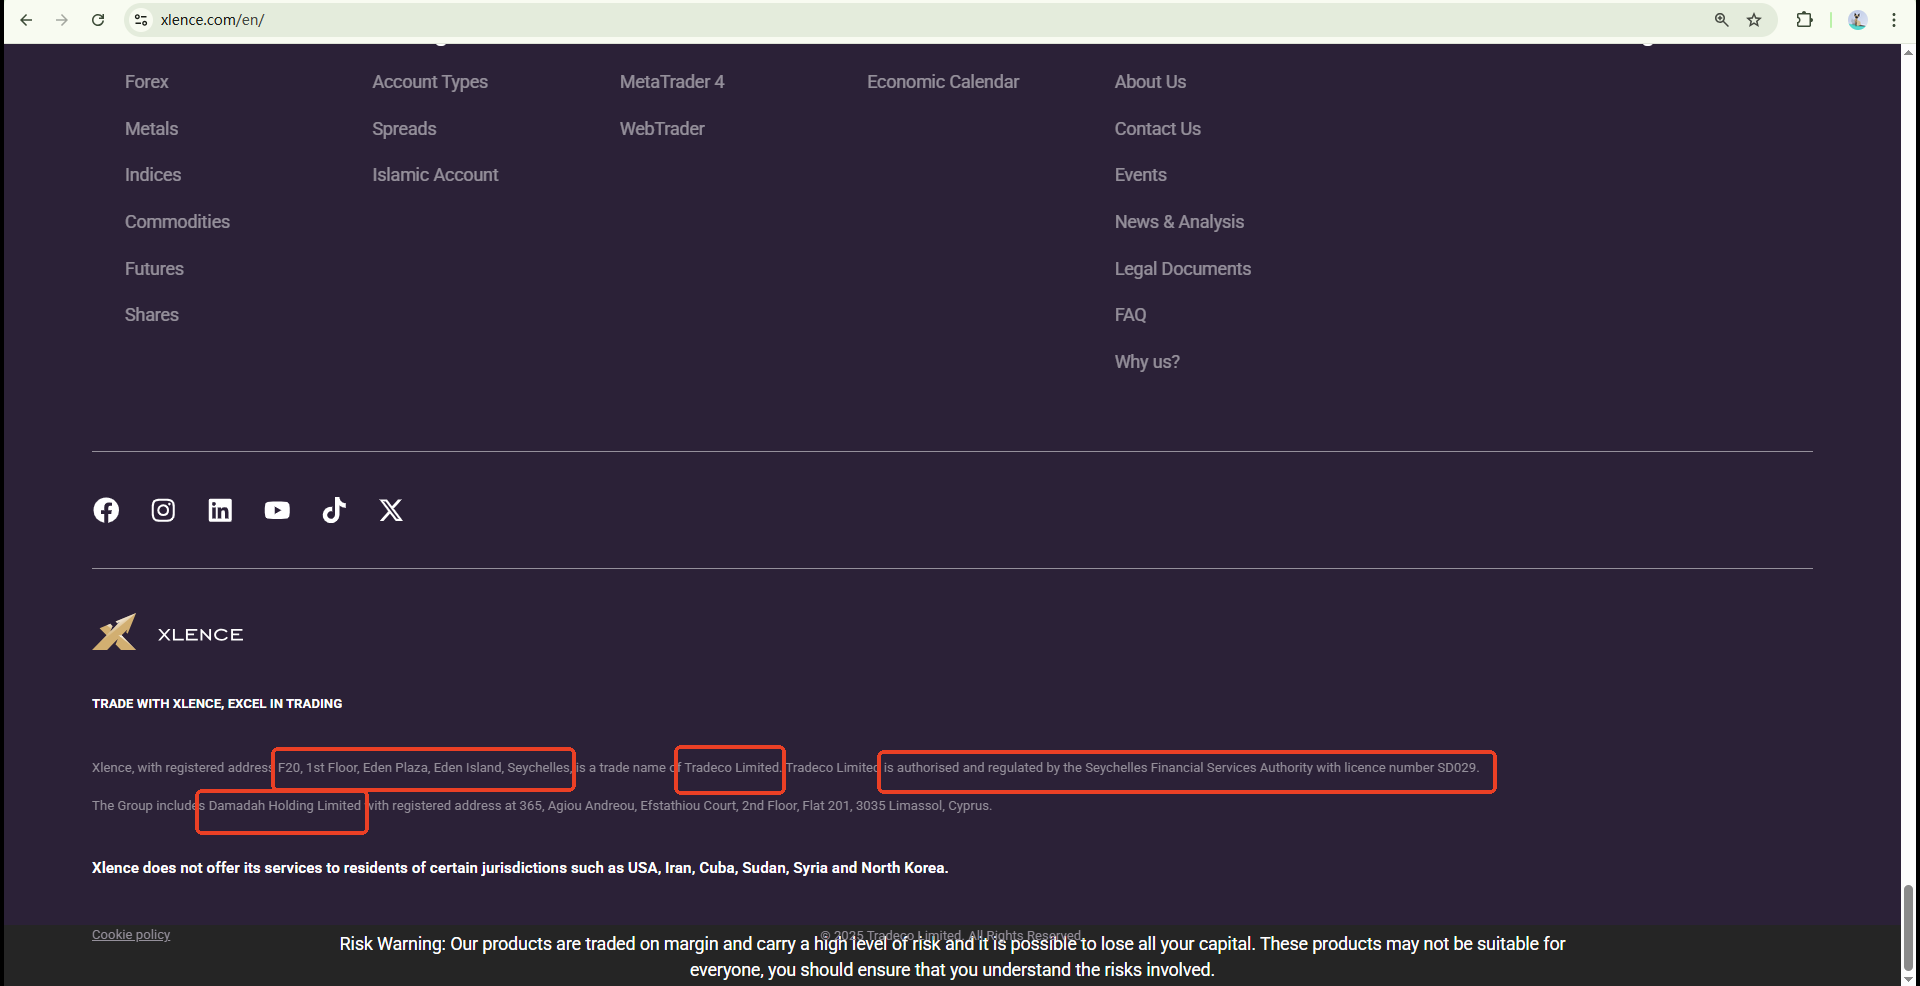Click the Xlence logo in footer
The height and width of the screenshot is (986, 1920).
(x=168, y=633)
